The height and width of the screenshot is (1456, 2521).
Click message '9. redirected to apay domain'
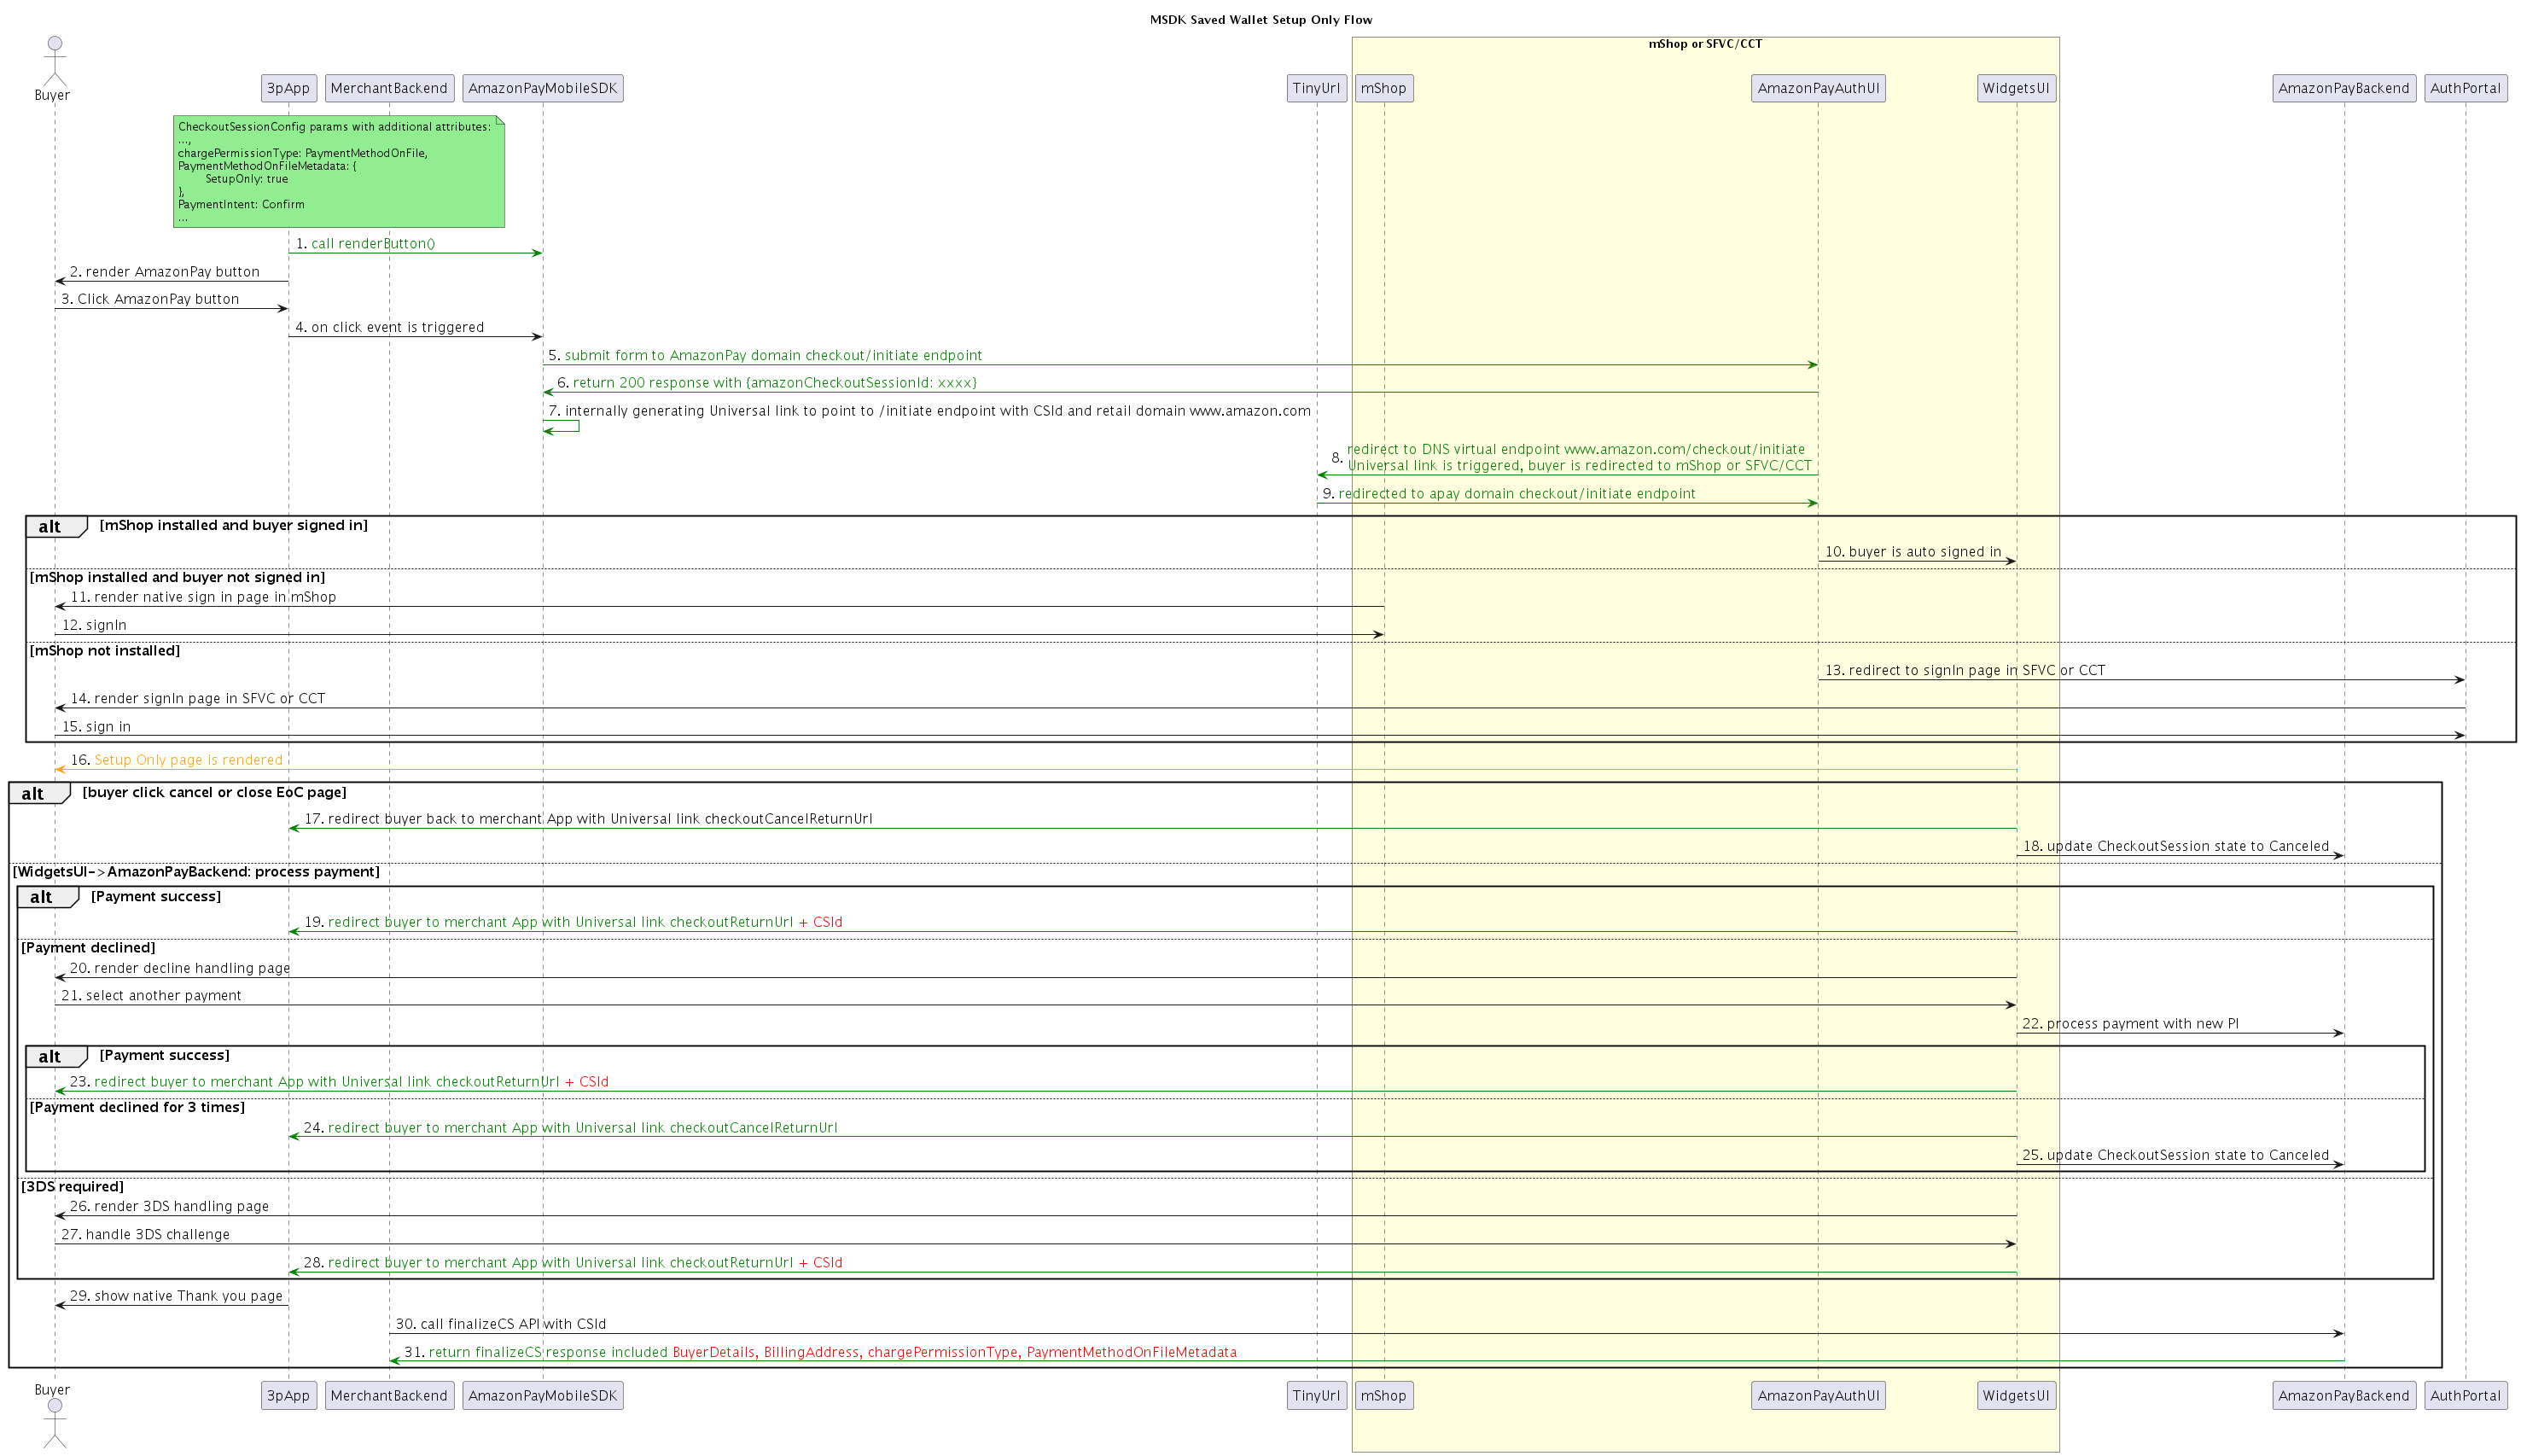[x=1509, y=494]
